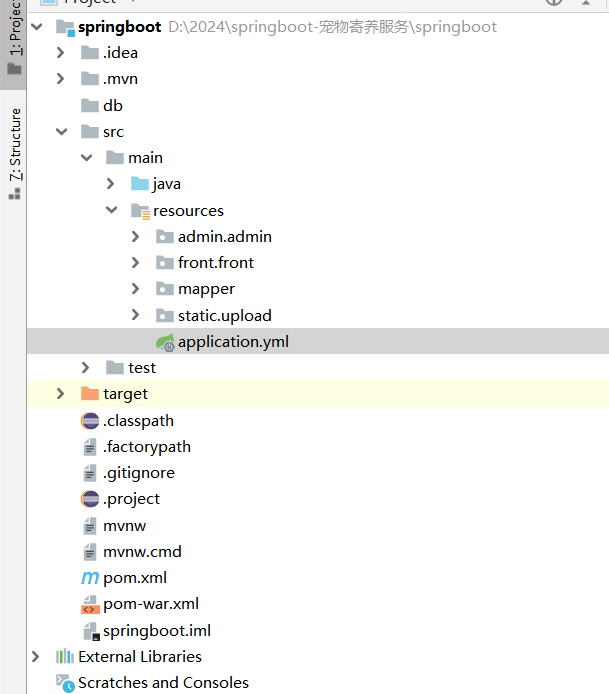609x694 pixels.
Task: Click the Spring application.yml leaf icon
Action: pos(165,342)
